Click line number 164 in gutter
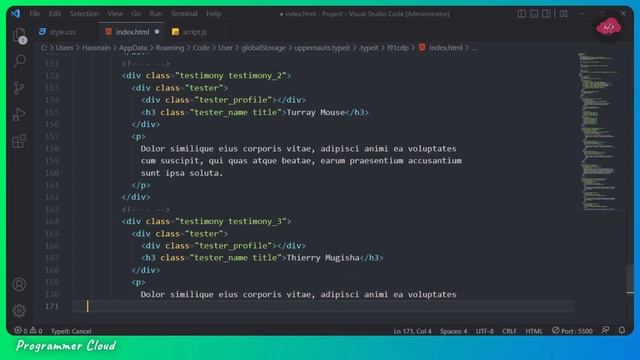 pos(52,222)
